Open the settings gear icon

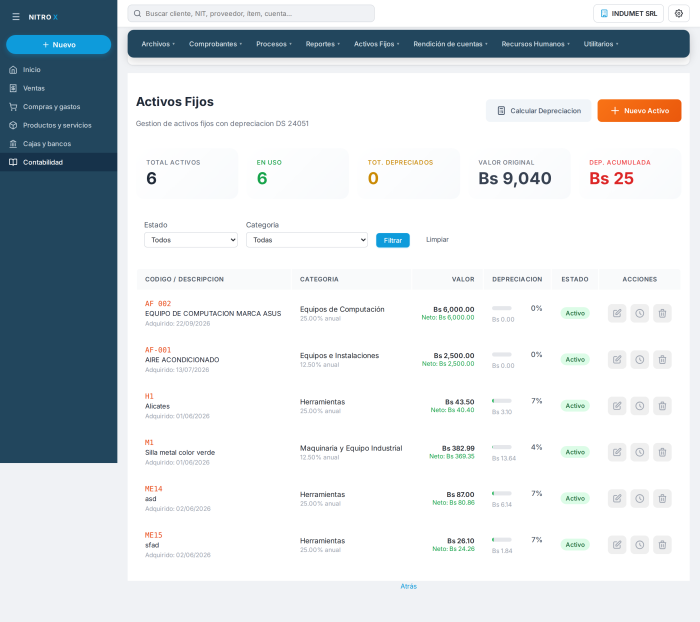(679, 13)
